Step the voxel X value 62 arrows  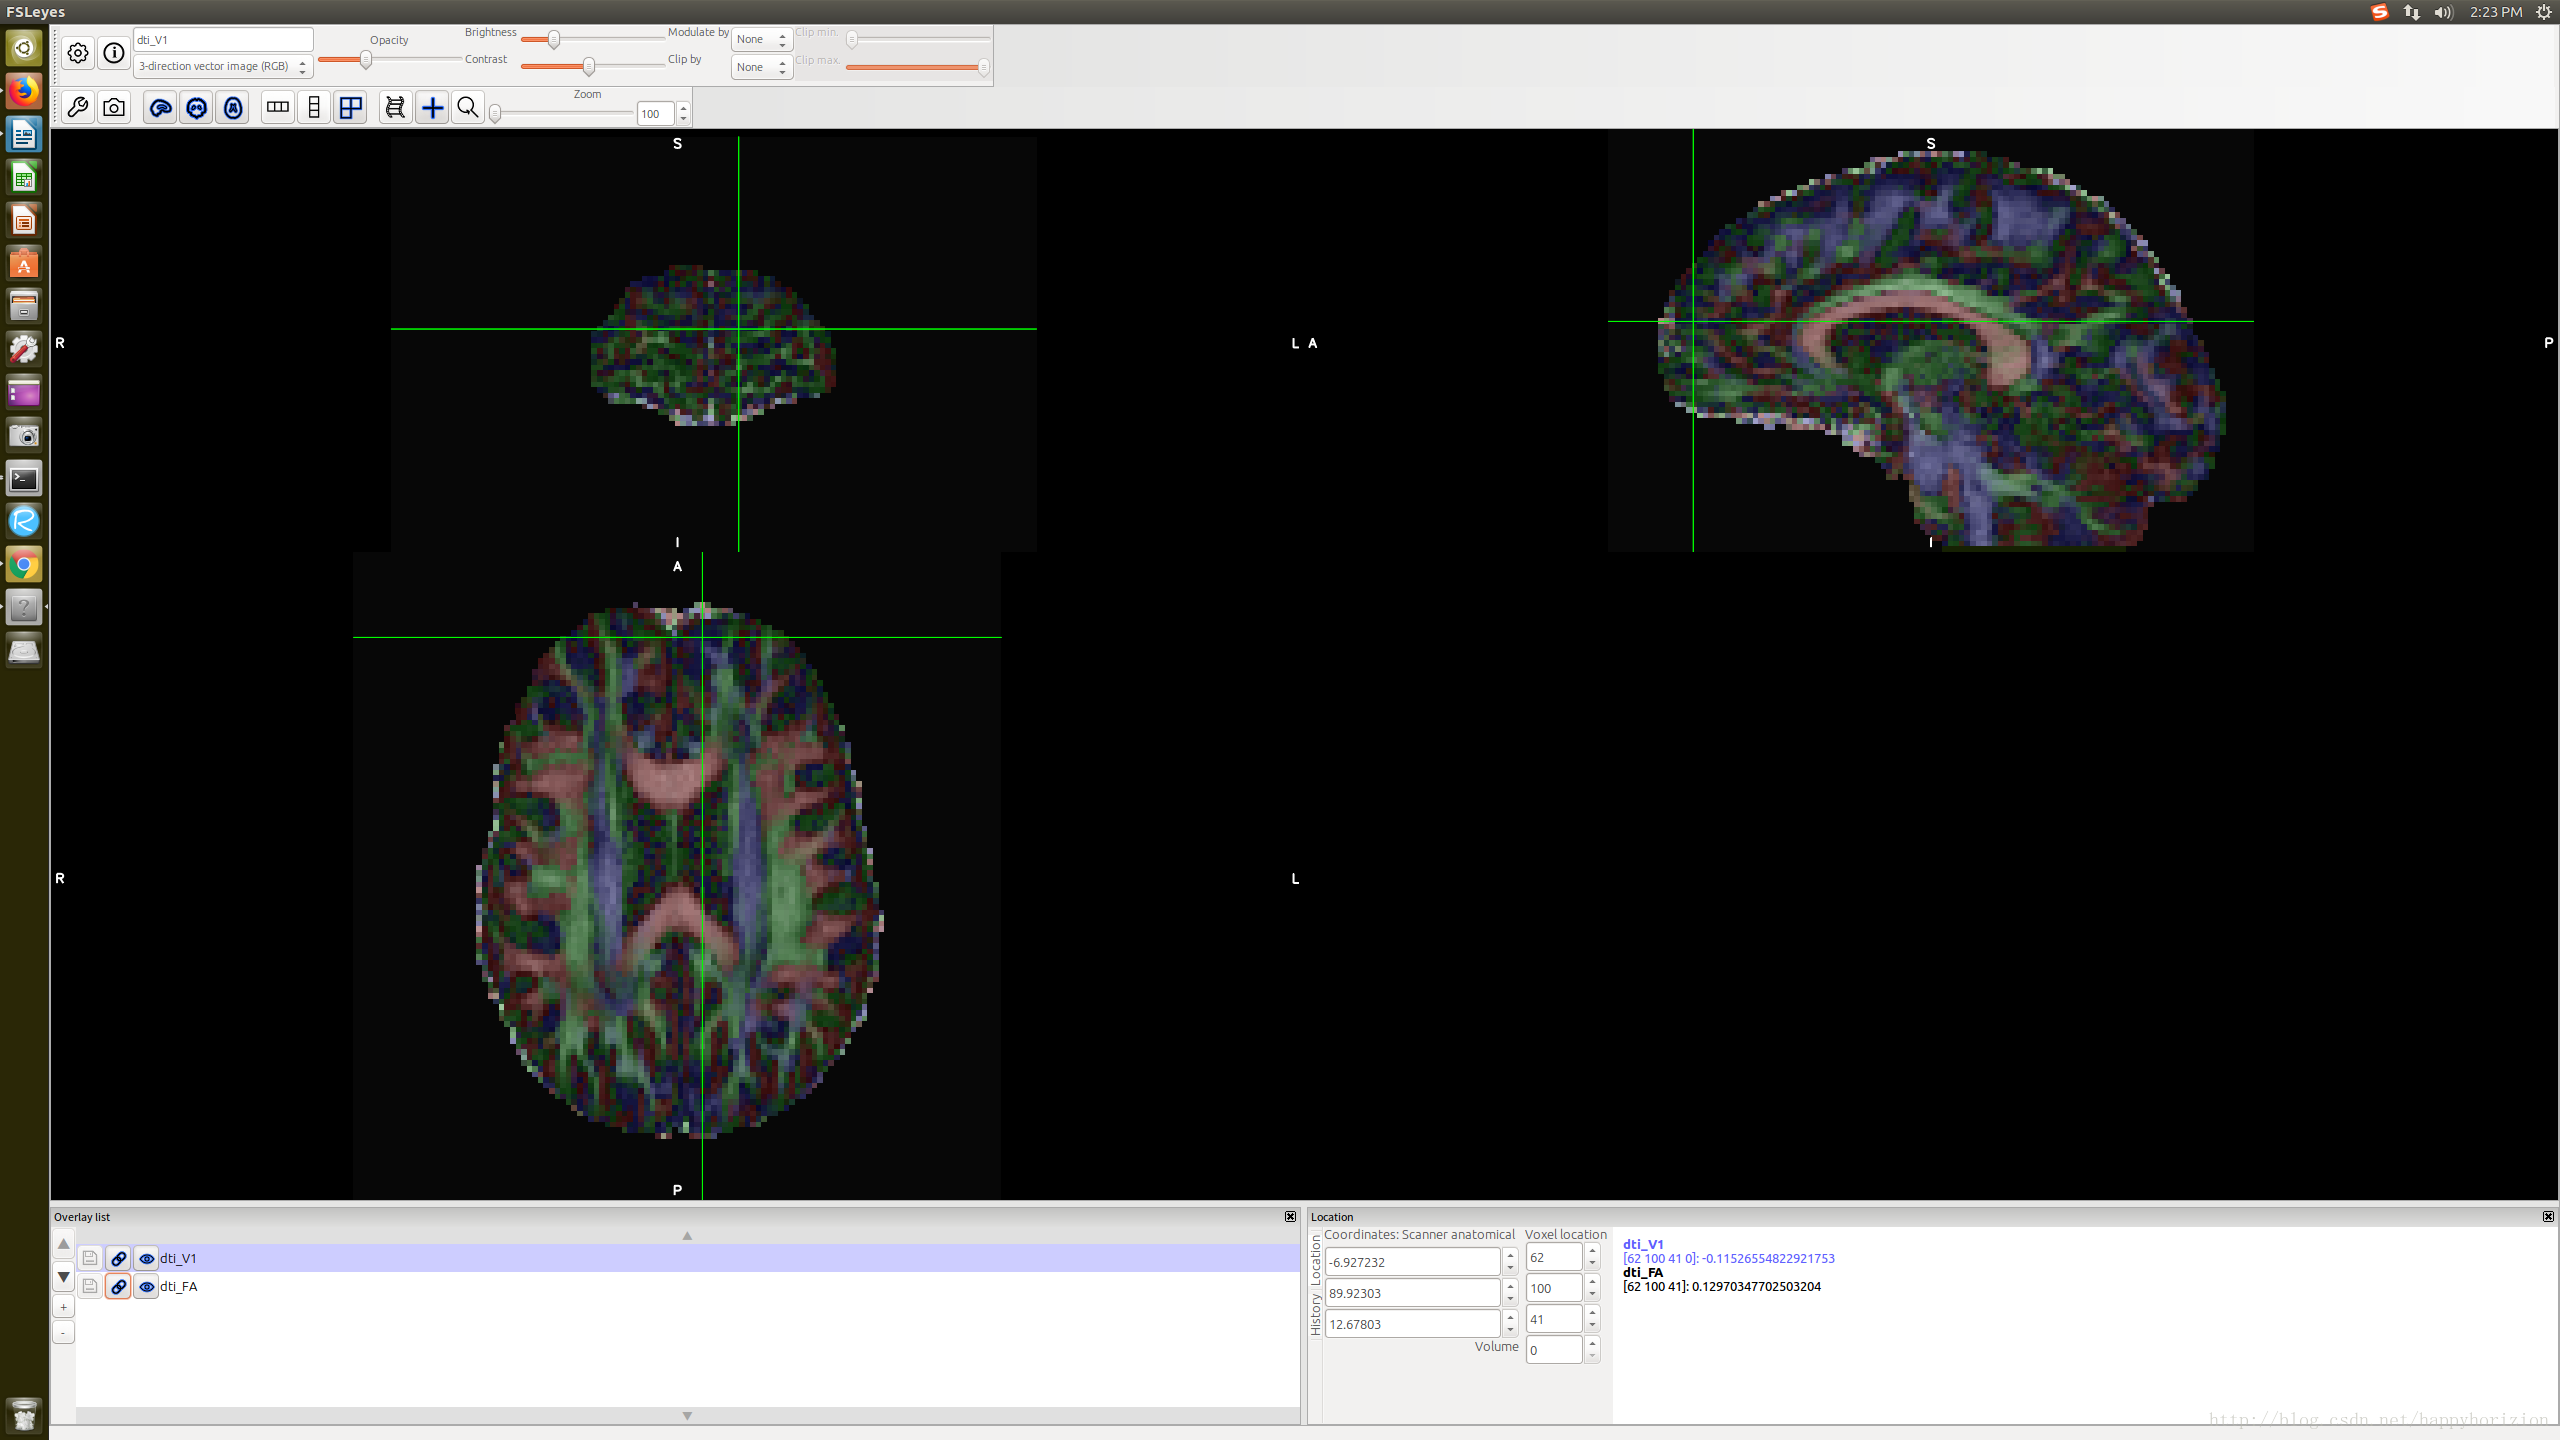click(1592, 1257)
